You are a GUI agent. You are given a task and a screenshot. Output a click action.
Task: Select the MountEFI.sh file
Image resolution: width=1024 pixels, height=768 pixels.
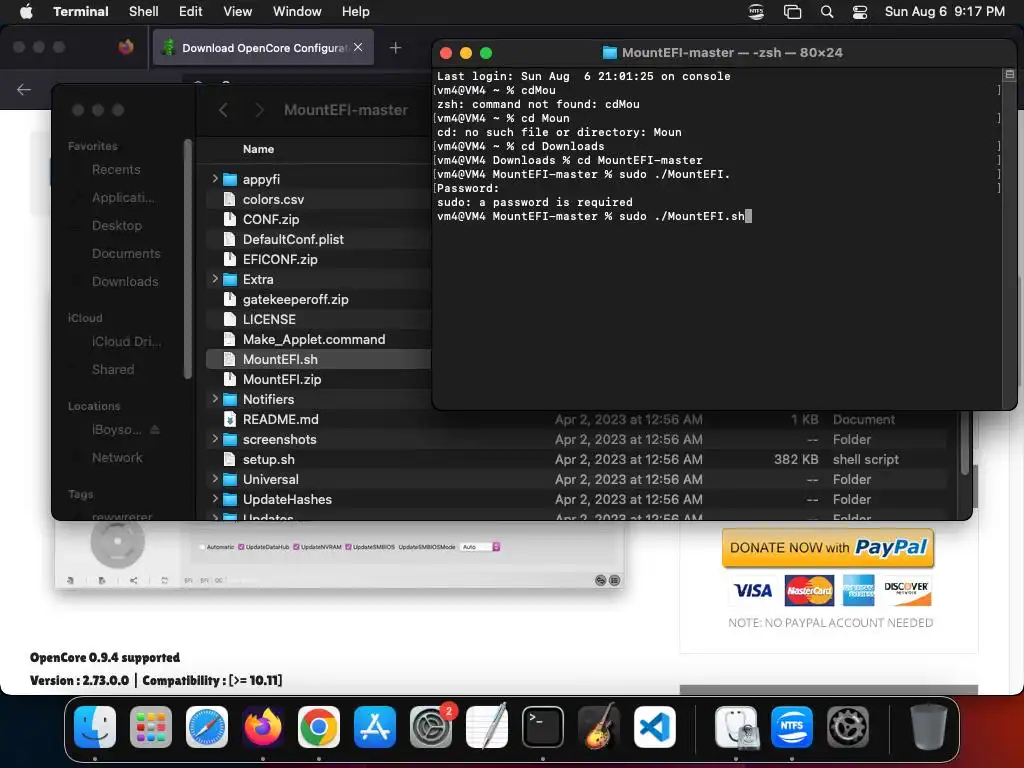point(280,359)
